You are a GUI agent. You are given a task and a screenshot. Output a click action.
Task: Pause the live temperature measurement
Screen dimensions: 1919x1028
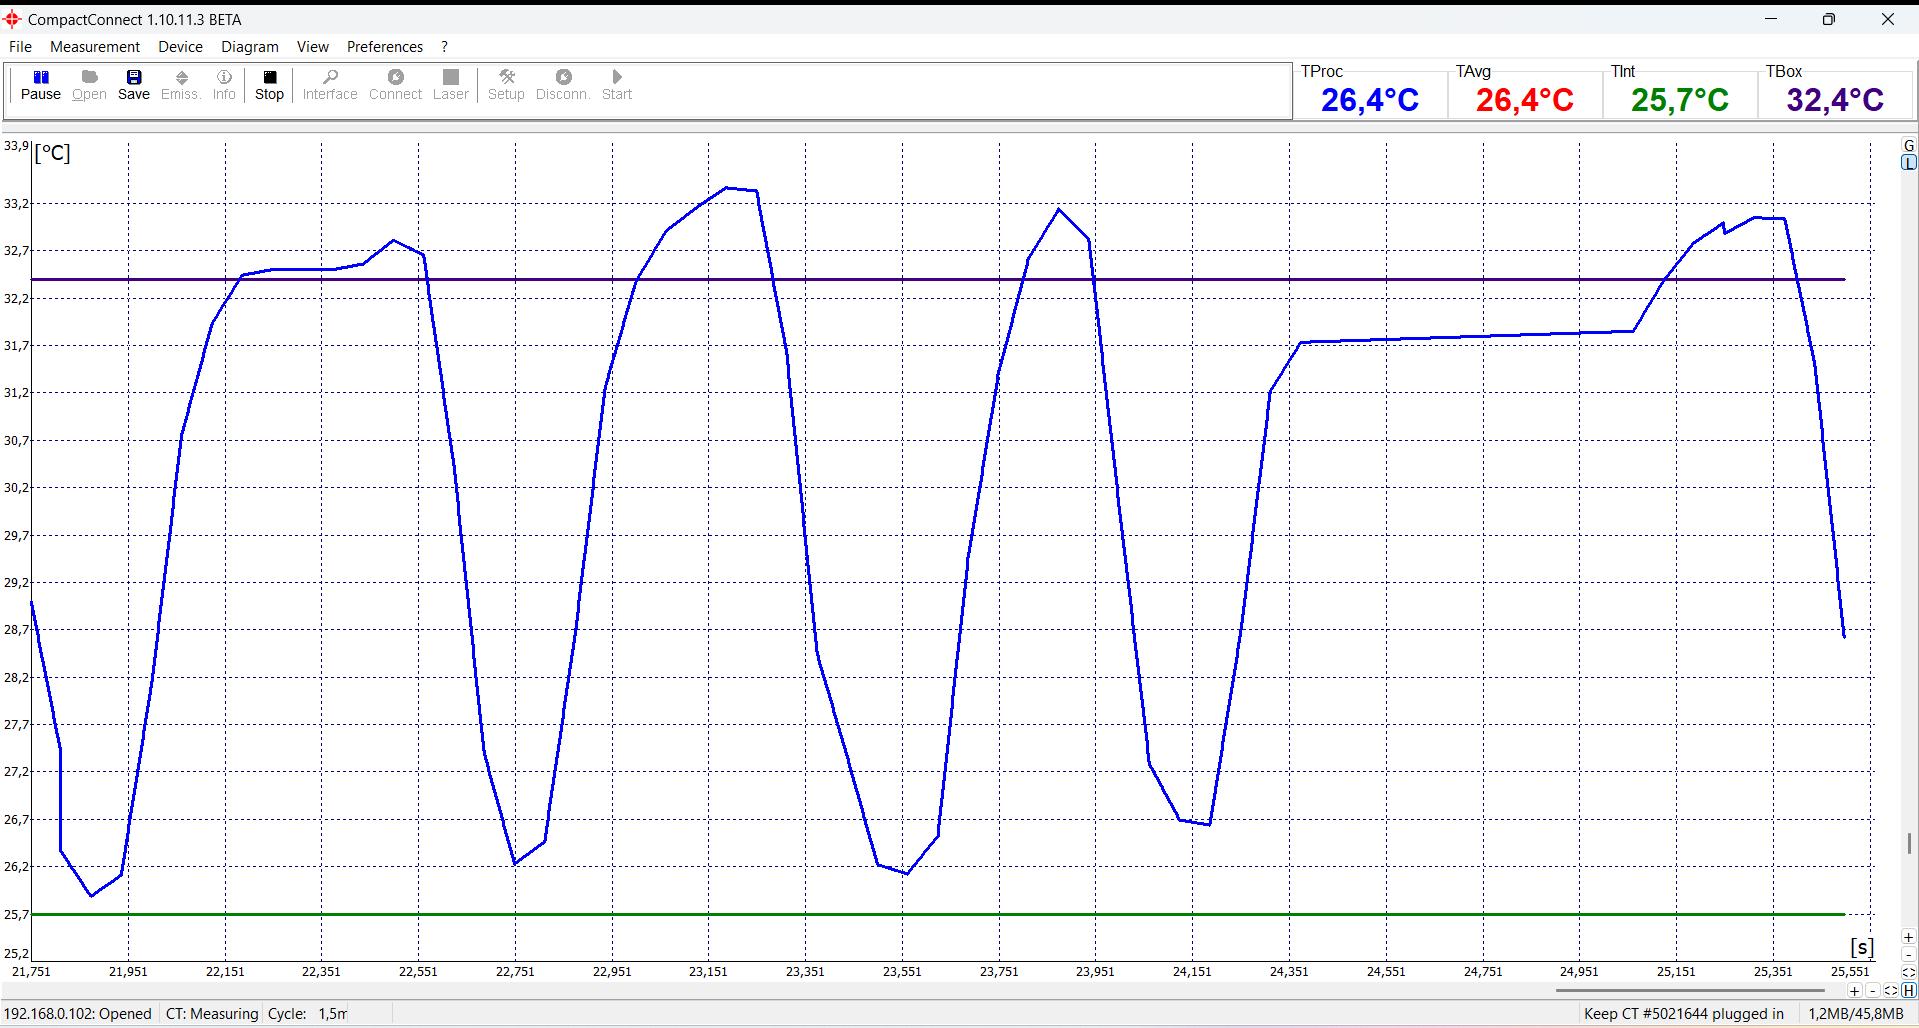click(x=41, y=85)
